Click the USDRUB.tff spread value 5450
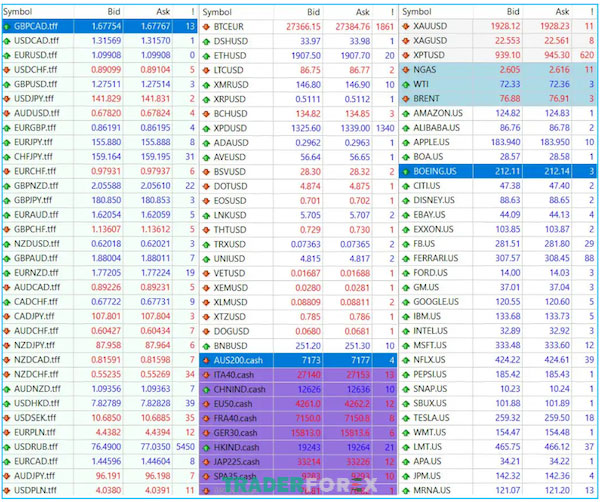600x502 pixels. click(x=186, y=447)
